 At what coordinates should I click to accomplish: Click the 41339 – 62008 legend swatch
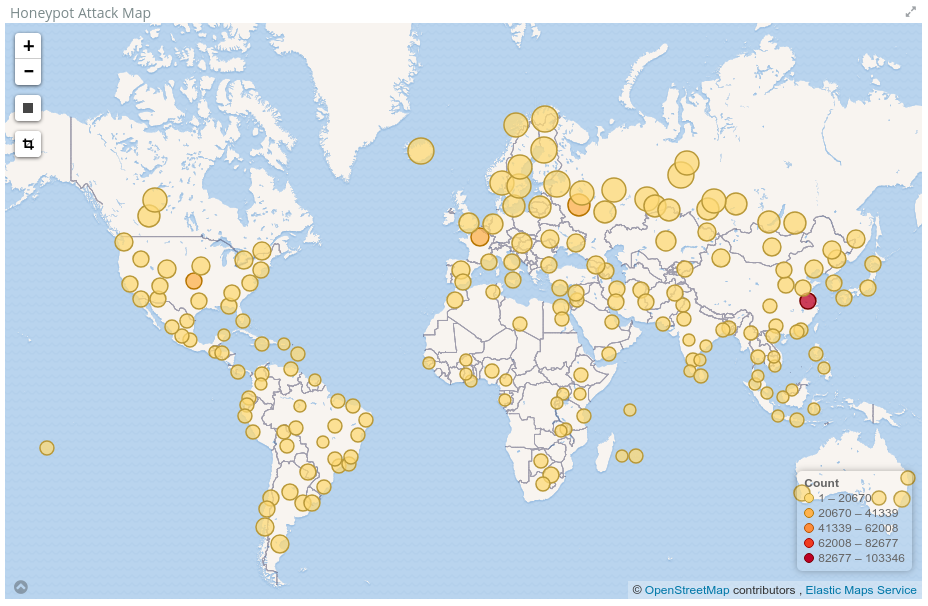pos(809,528)
